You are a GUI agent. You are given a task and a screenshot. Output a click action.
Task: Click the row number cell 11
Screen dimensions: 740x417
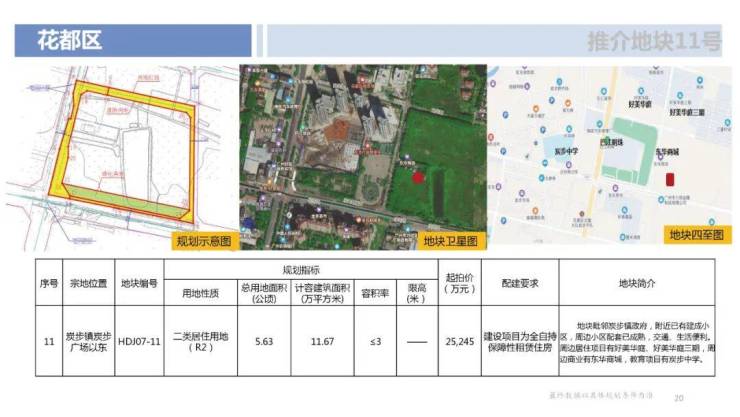(49, 341)
